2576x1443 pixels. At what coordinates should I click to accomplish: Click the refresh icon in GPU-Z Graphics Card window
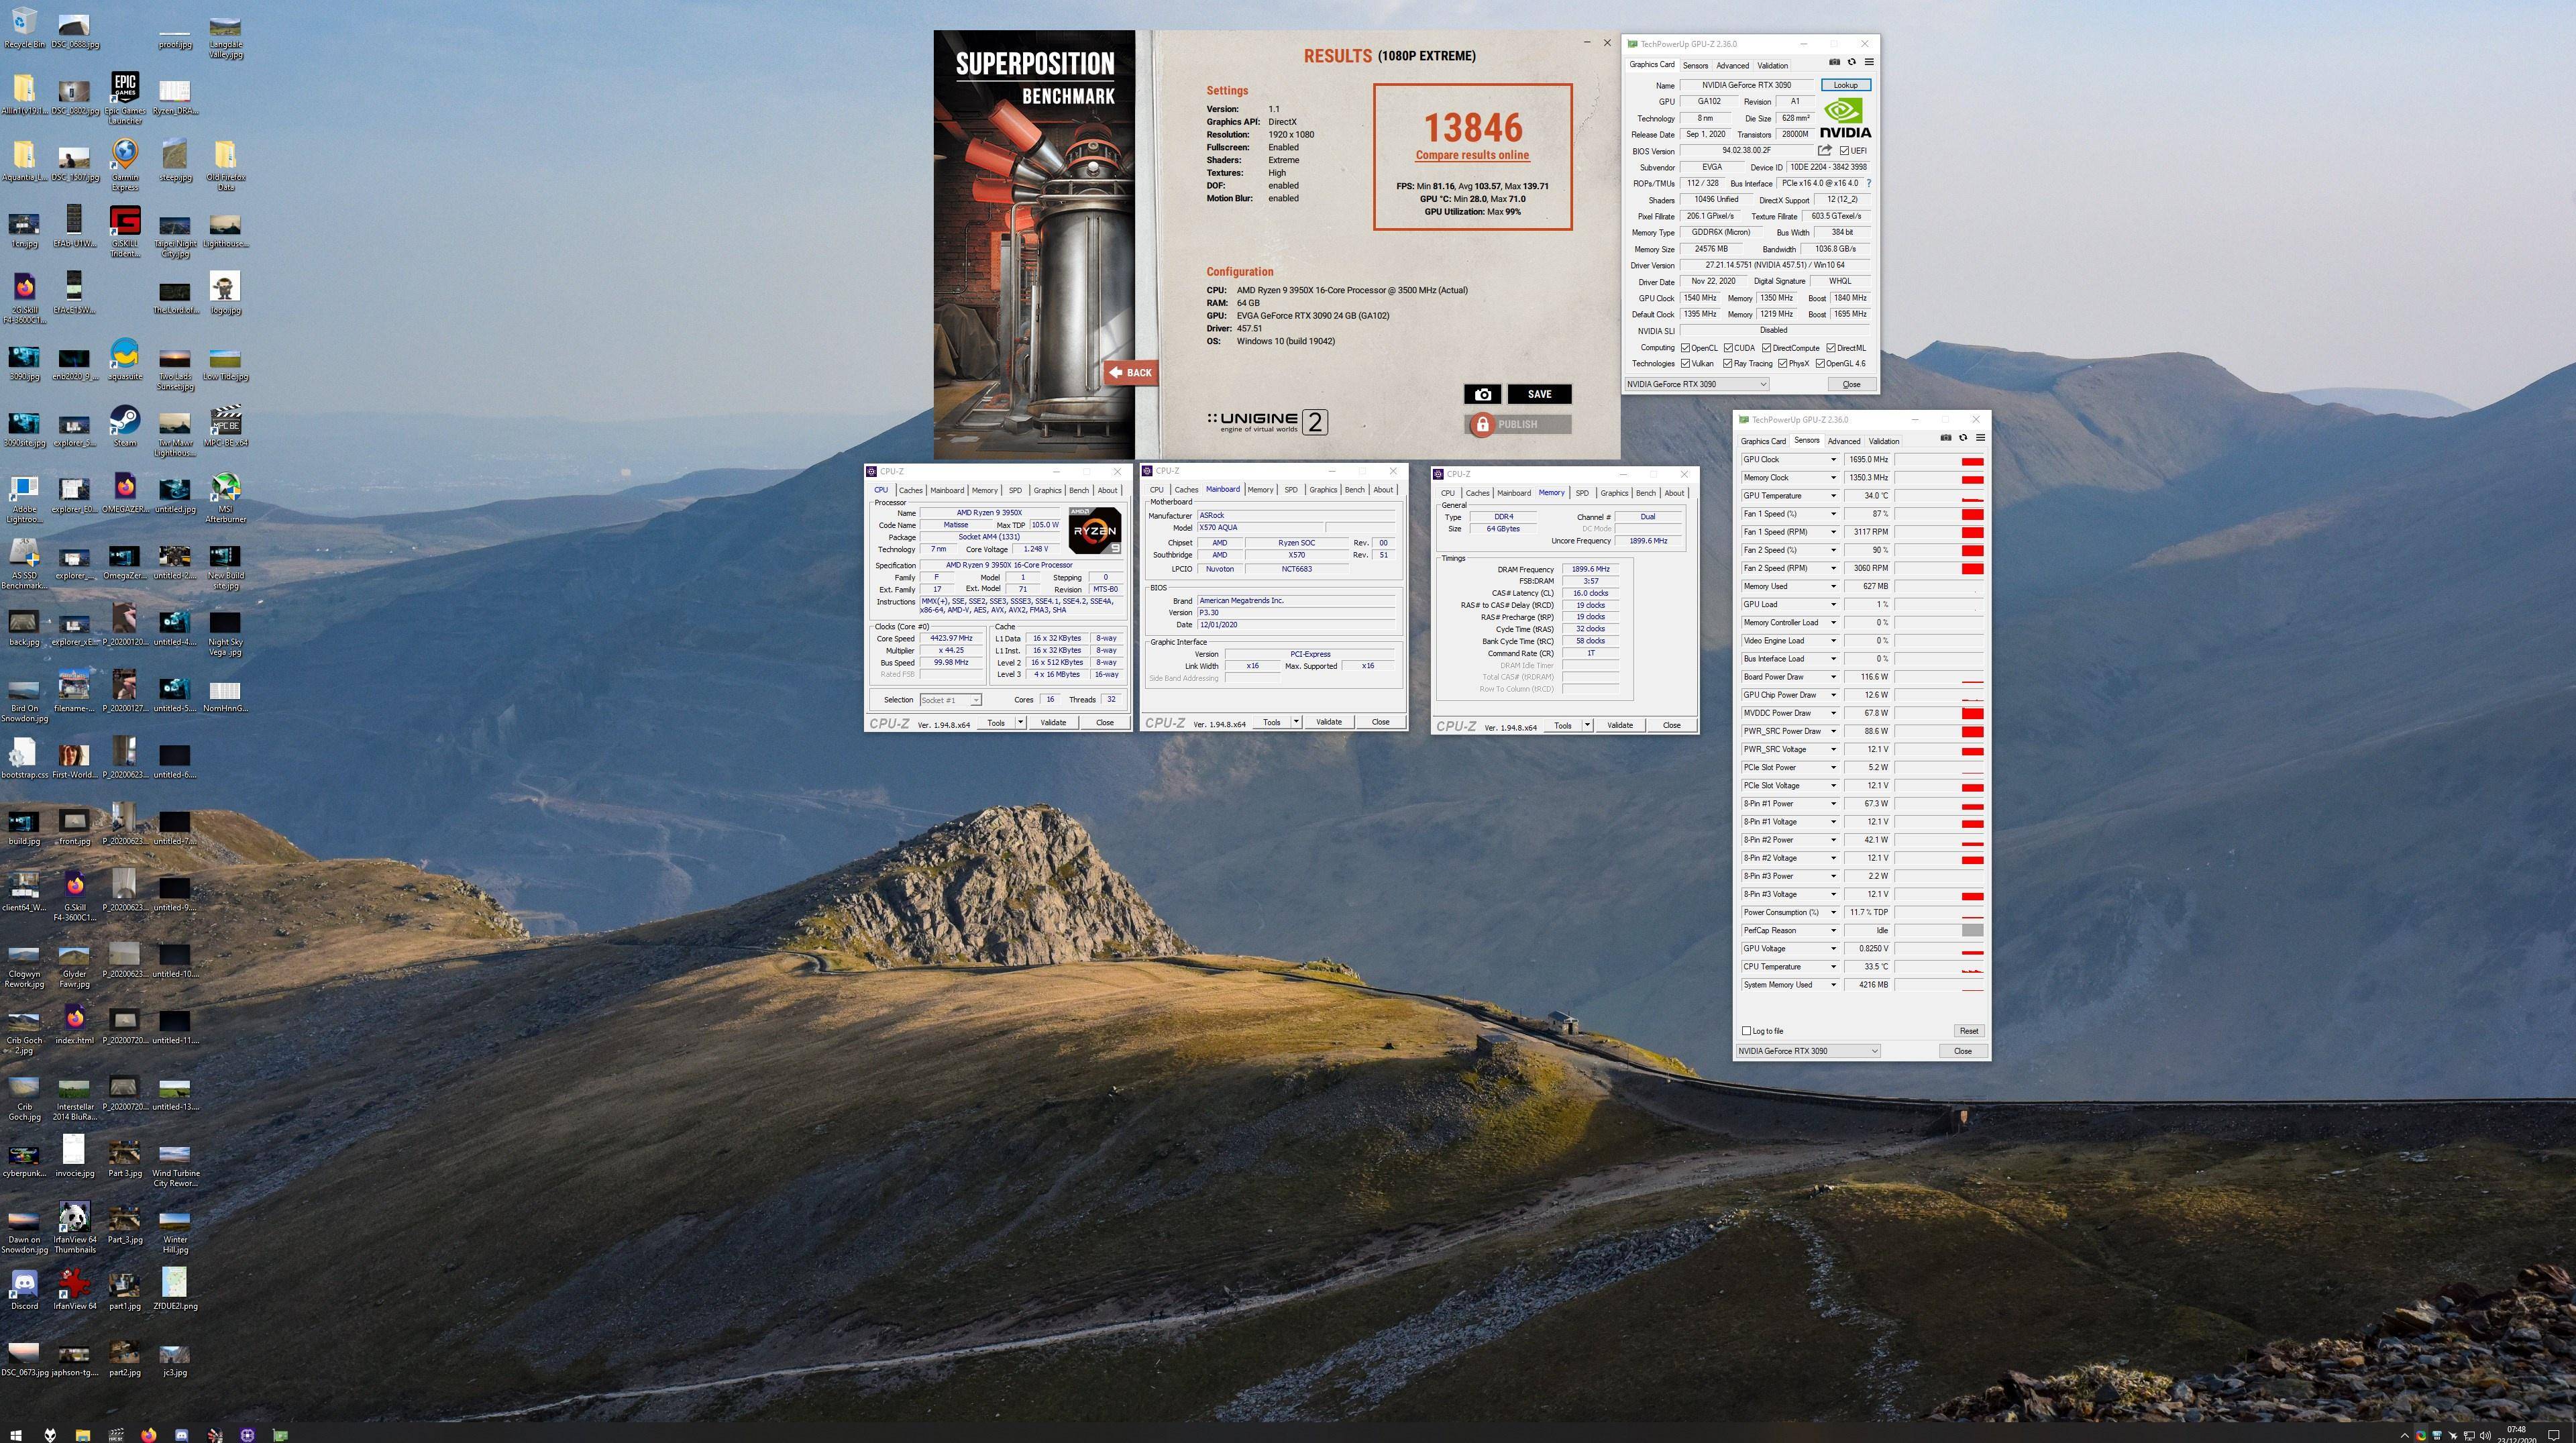pos(1851,62)
